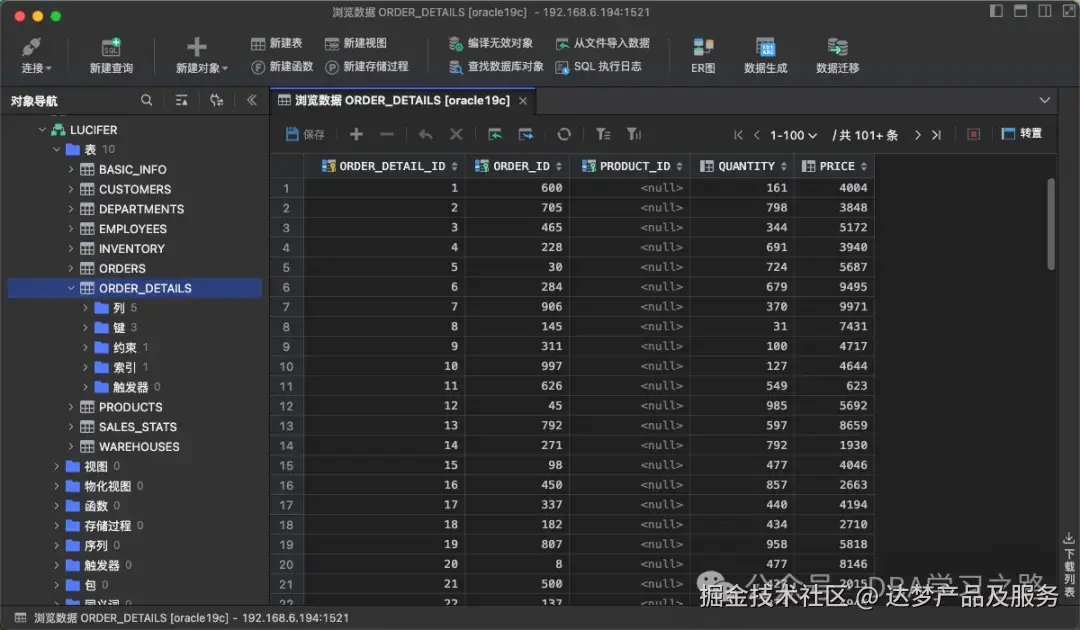Select the 存储过程 folder
The width and height of the screenshot is (1080, 630).
click(x=107, y=526)
